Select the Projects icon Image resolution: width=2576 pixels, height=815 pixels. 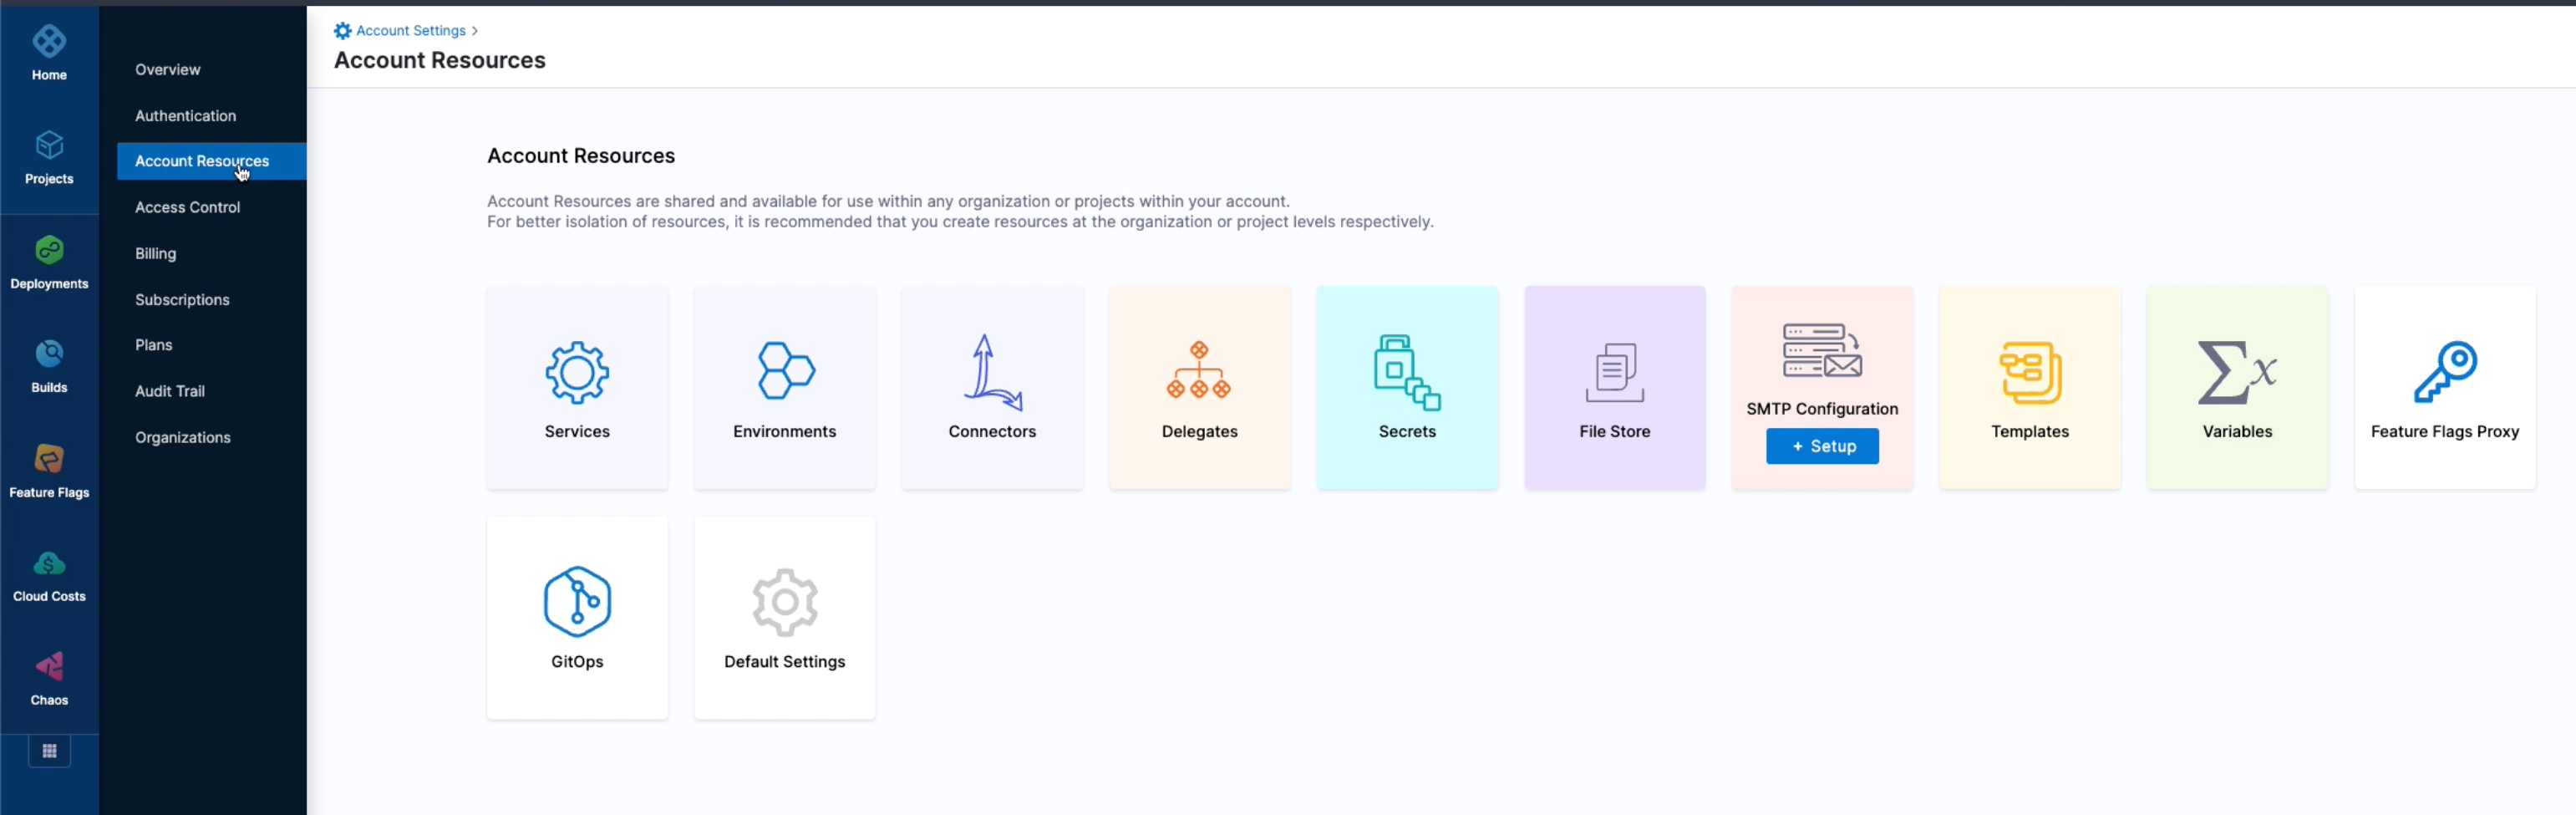[48, 158]
